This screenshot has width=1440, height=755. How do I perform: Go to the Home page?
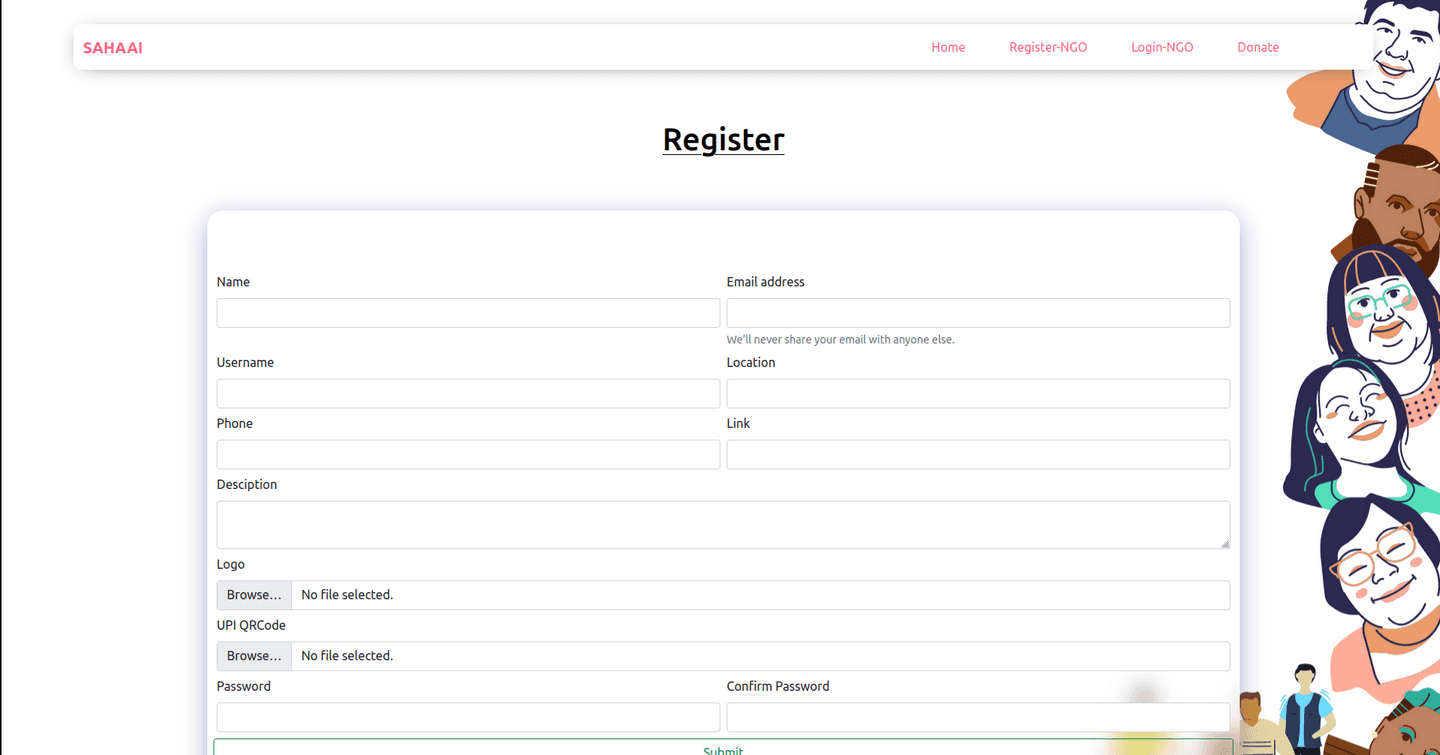[x=948, y=47]
